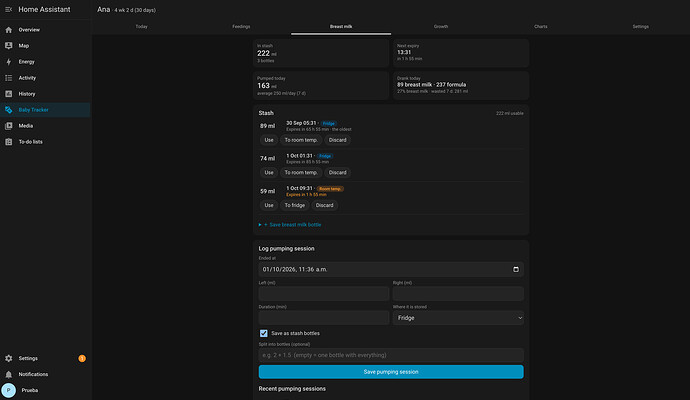Expand Save breast milk bottle section
Viewport: 690px width, 400px height.
(x=290, y=224)
